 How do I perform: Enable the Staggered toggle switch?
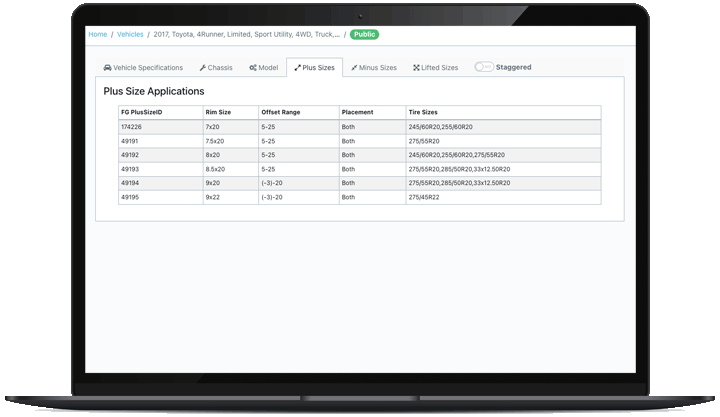point(484,67)
